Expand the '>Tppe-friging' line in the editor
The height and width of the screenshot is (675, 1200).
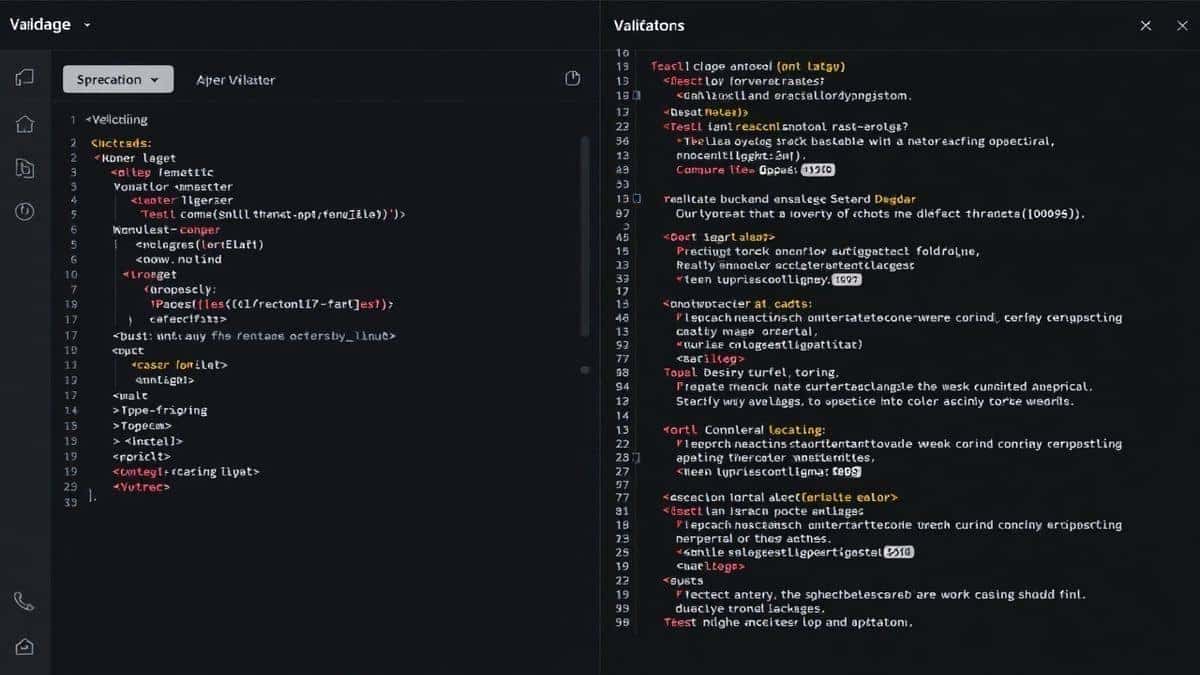(x=160, y=410)
